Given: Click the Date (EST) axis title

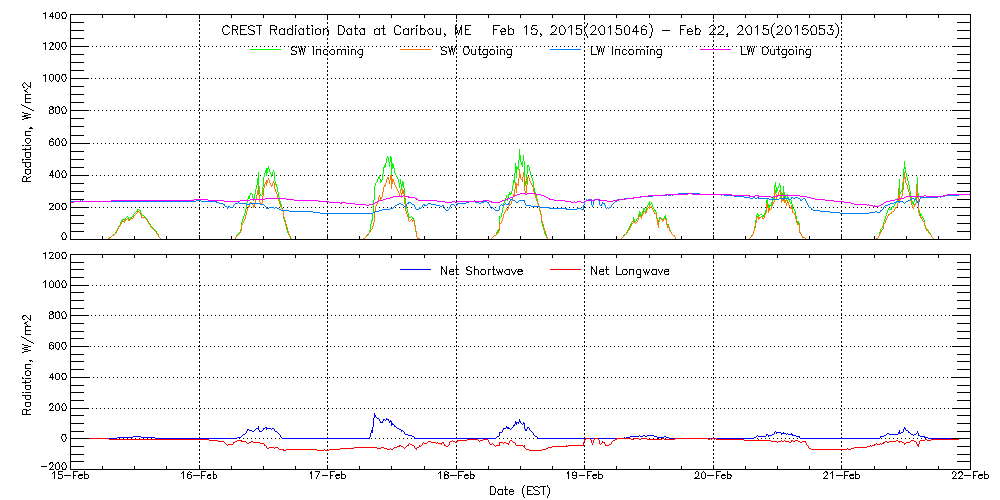Looking at the screenshot, I should point(520,491).
